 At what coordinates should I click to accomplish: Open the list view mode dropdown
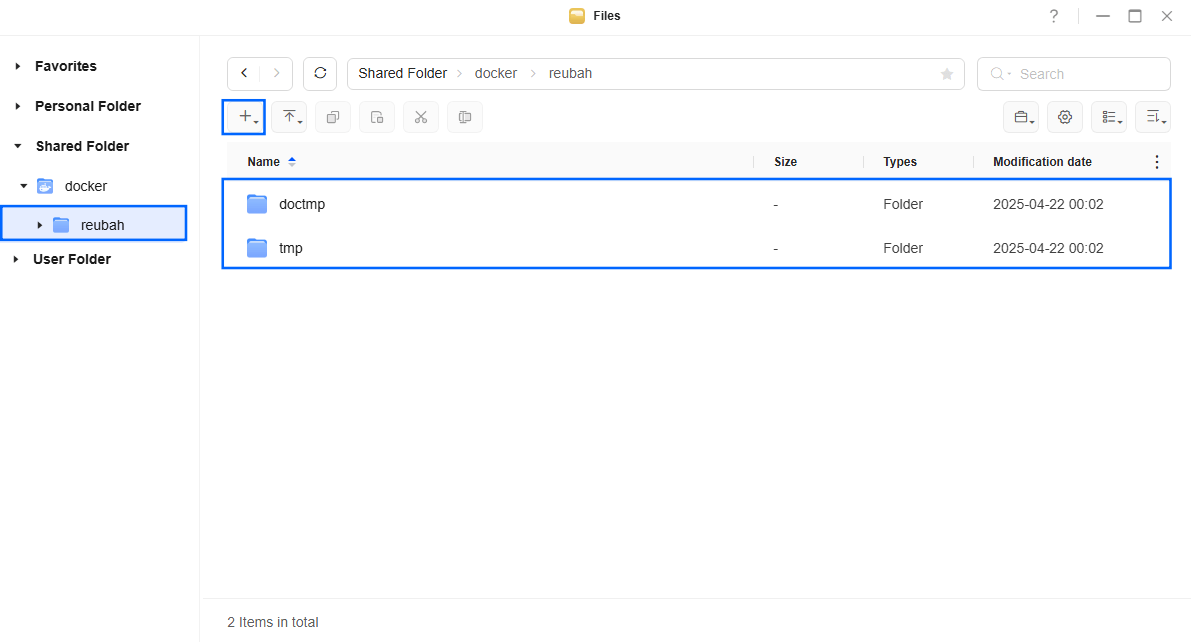coord(1109,118)
